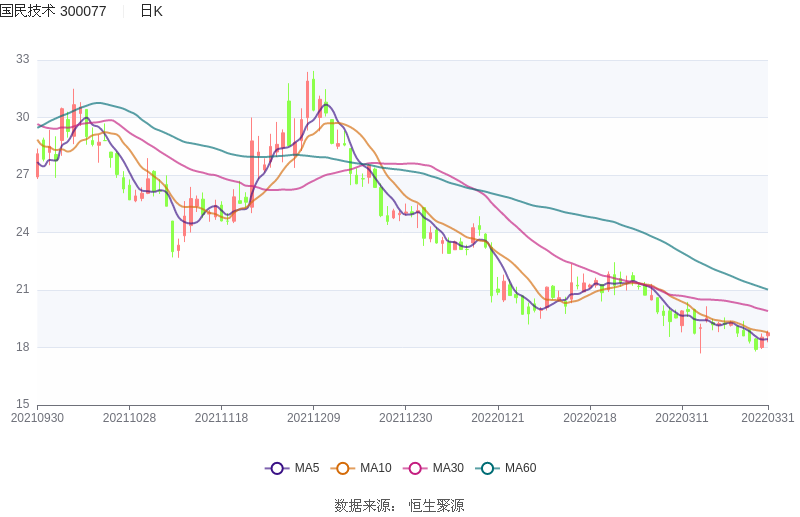Viewport: 800px width, 517px height.
Task: Click the 数据来源 label below the legend
Action: point(362,505)
